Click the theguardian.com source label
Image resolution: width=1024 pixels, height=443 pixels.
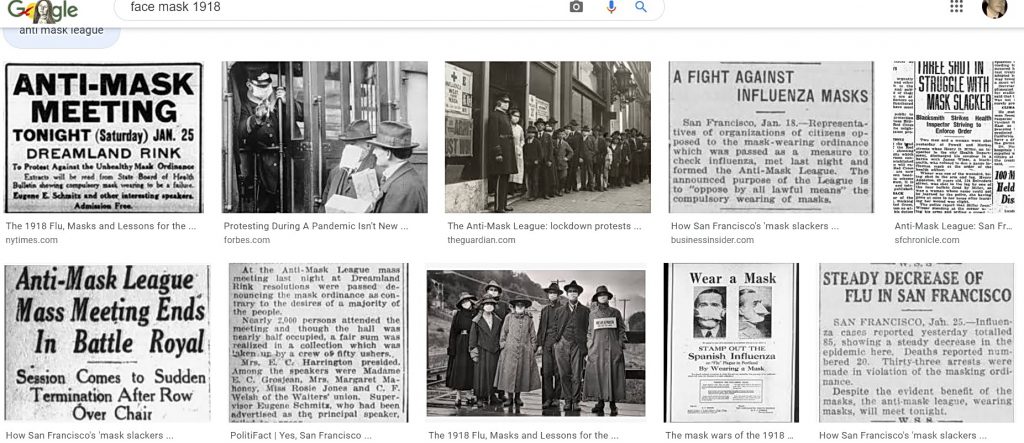pos(481,240)
